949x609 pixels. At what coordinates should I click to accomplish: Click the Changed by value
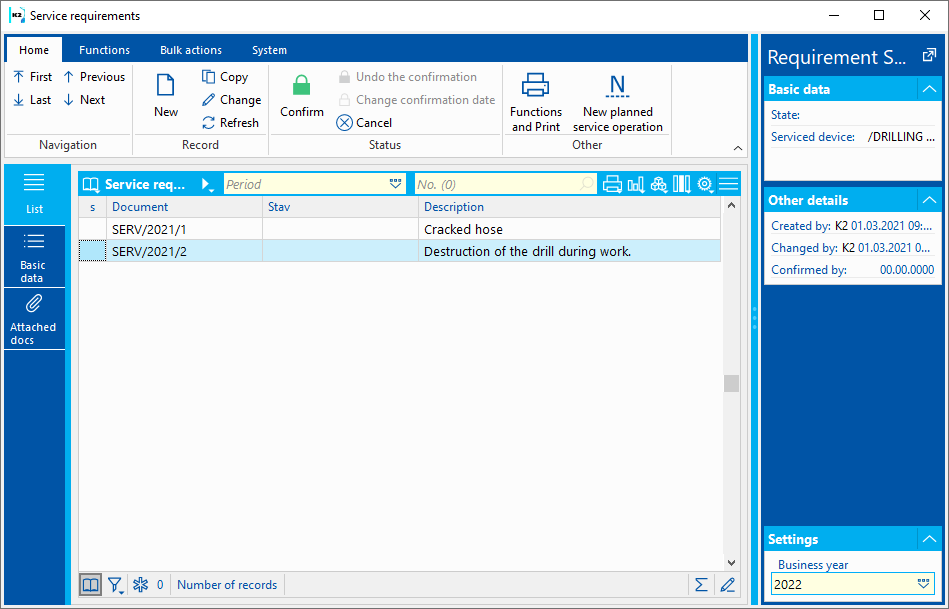[x=885, y=248]
